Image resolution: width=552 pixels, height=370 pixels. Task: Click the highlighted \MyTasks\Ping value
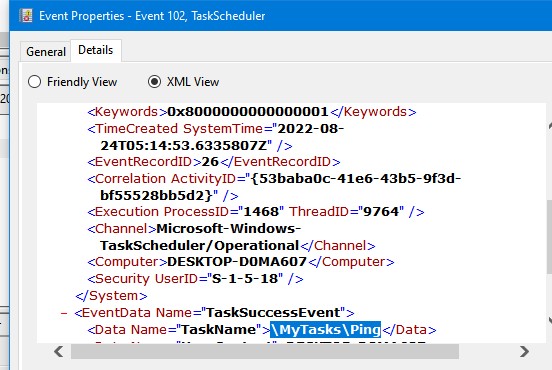pyautogui.click(x=326, y=330)
